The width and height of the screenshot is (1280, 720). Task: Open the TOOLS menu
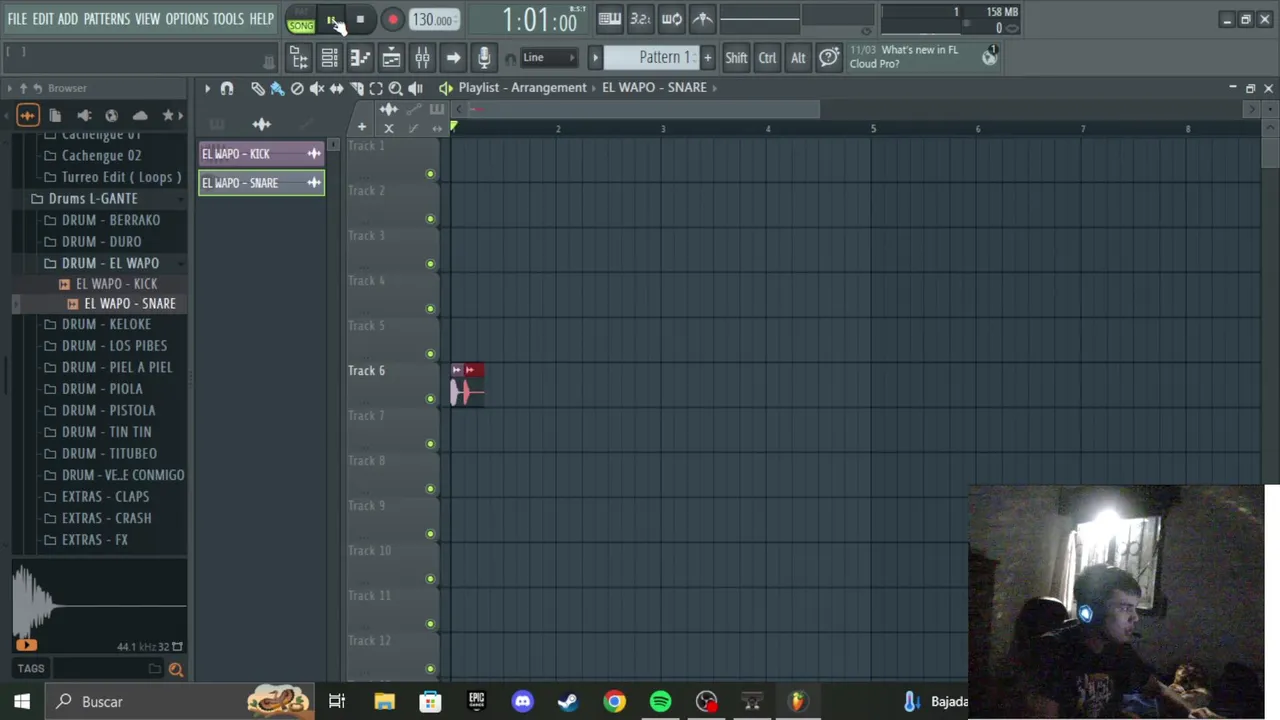tap(228, 19)
